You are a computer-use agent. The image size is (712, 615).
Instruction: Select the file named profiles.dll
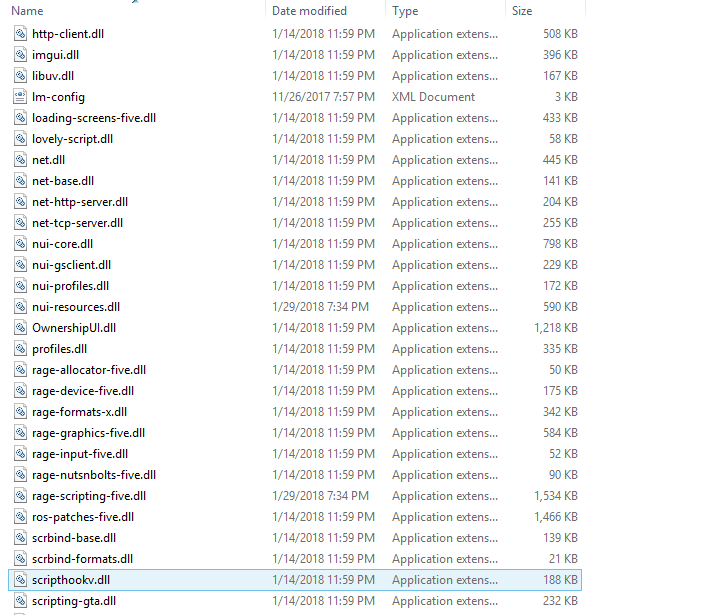point(59,349)
